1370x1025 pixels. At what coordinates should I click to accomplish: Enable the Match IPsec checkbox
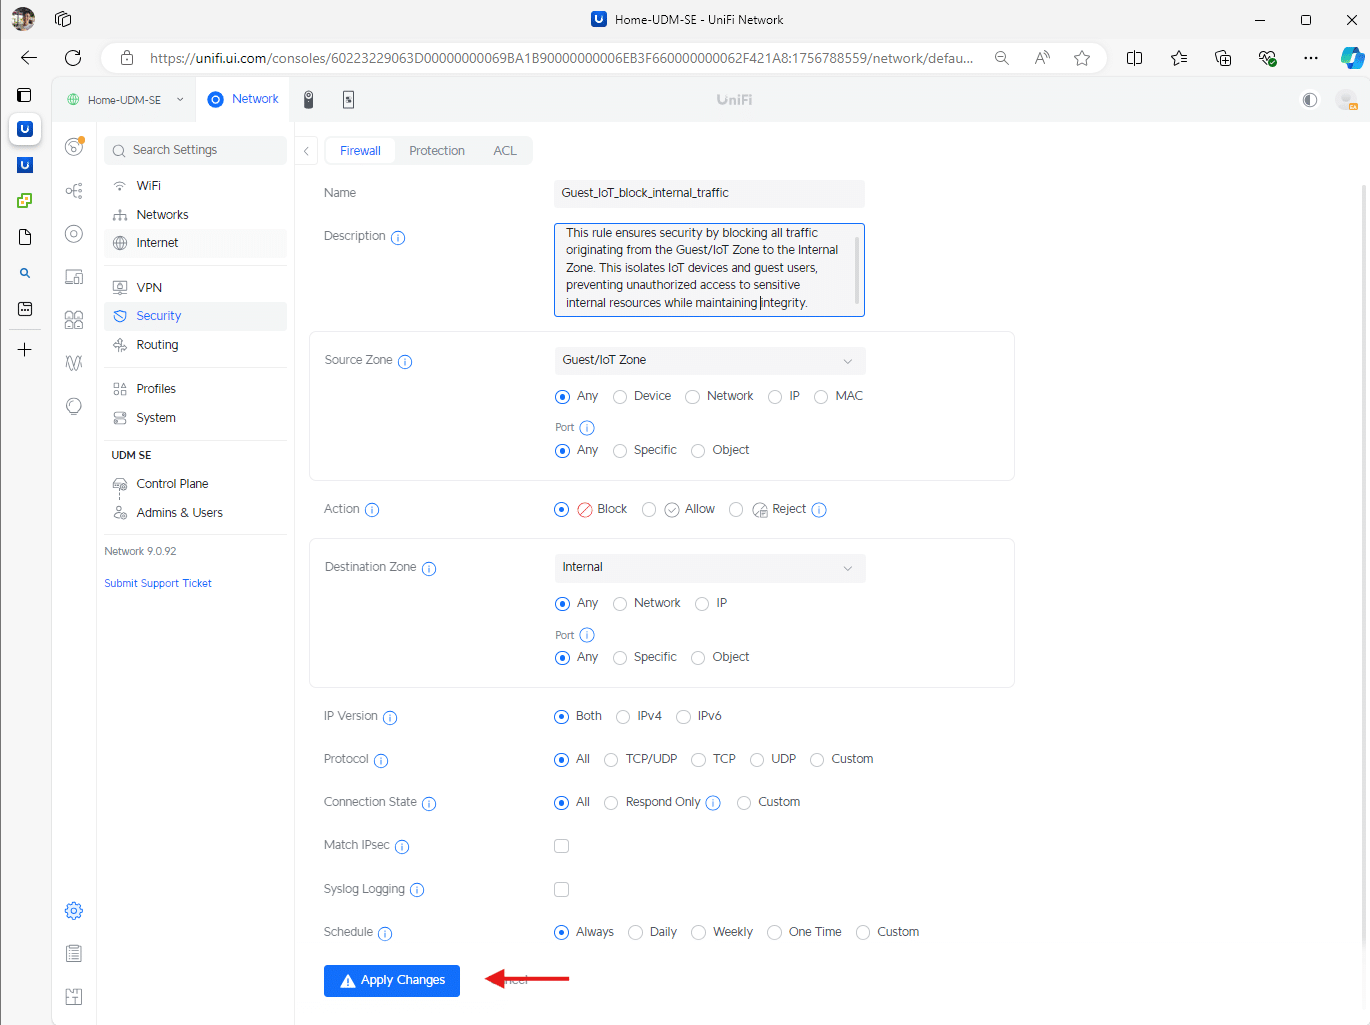coord(562,846)
